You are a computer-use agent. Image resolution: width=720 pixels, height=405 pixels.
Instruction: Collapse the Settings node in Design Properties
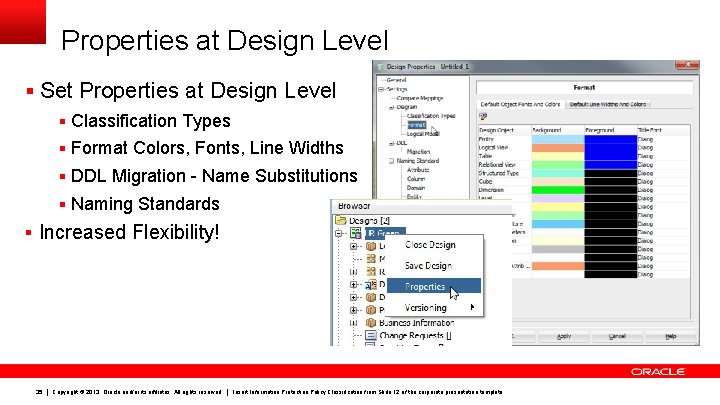[381, 89]
